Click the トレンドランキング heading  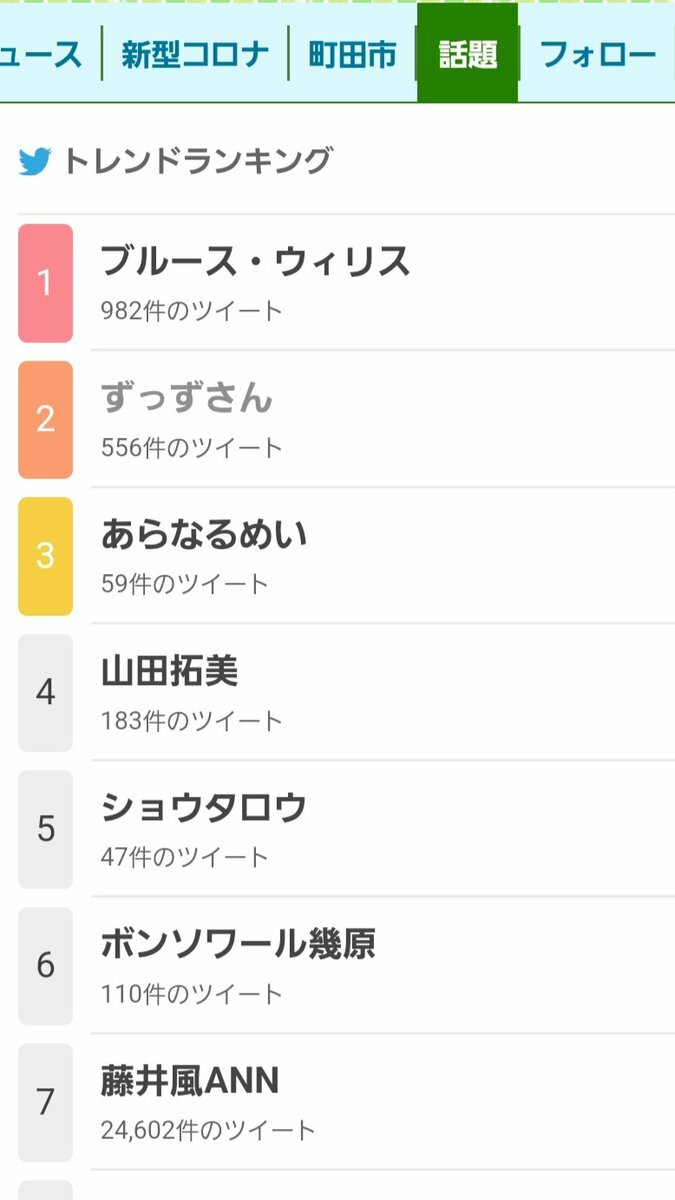coord(197,161)
